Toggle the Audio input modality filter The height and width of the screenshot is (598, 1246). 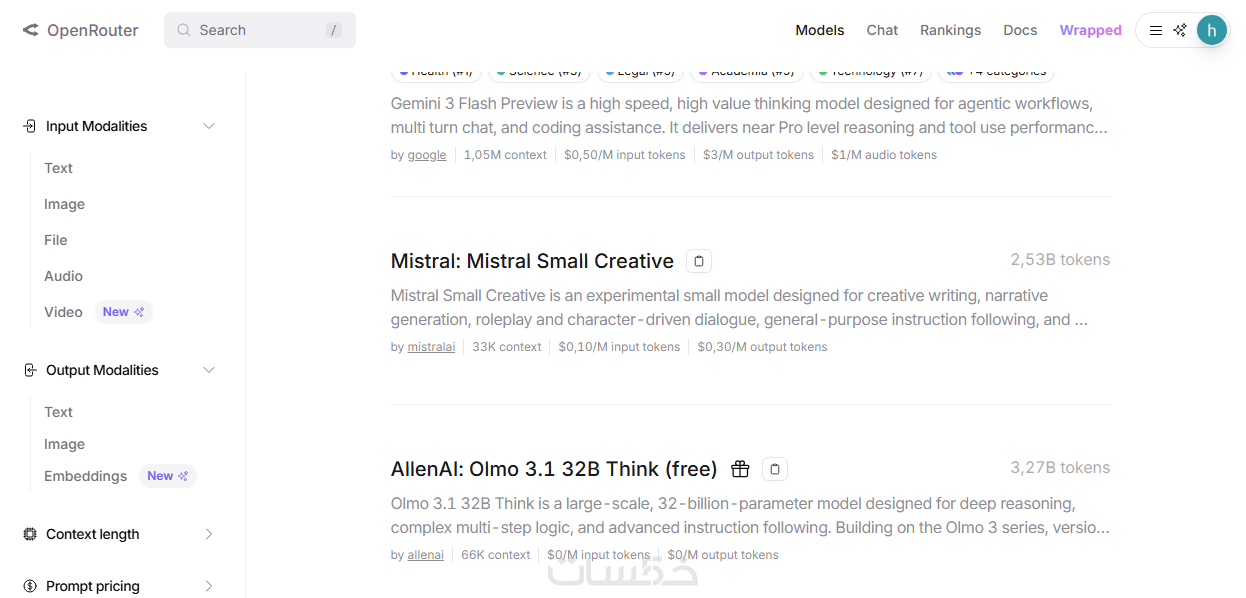[63, 276]
